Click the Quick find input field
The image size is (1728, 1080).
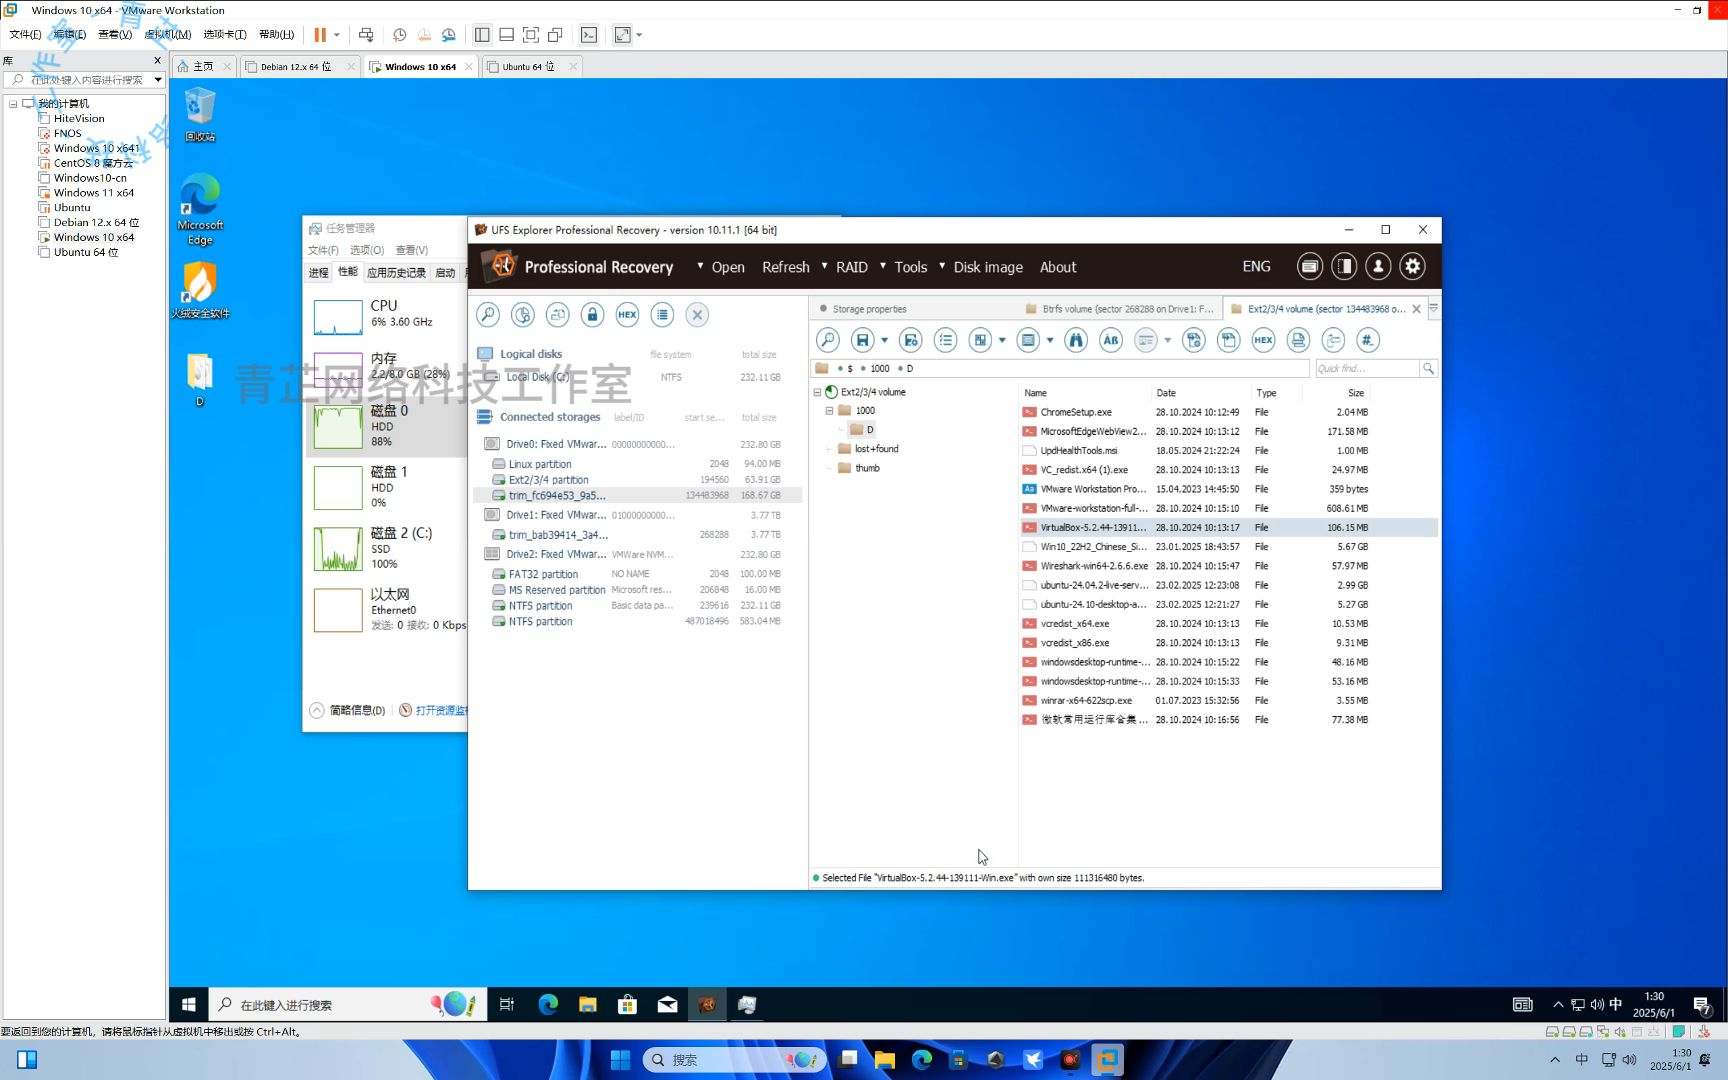[1366, 369]
